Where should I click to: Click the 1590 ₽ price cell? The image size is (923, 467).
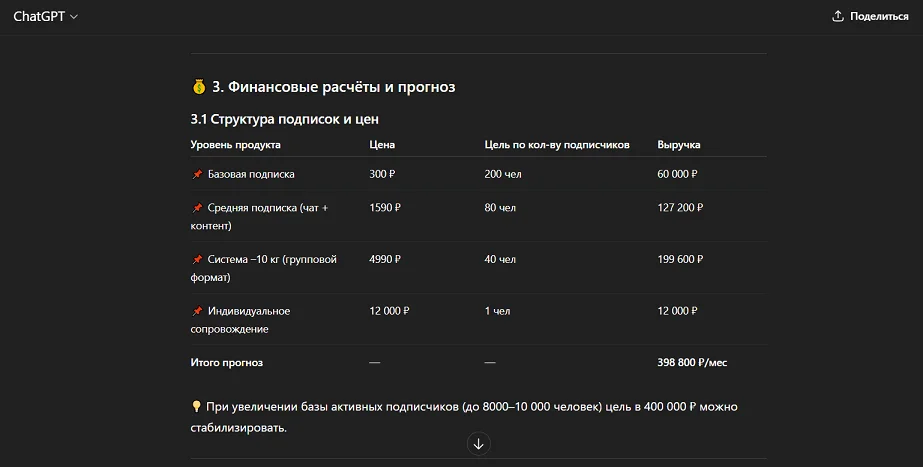(385, 208)
